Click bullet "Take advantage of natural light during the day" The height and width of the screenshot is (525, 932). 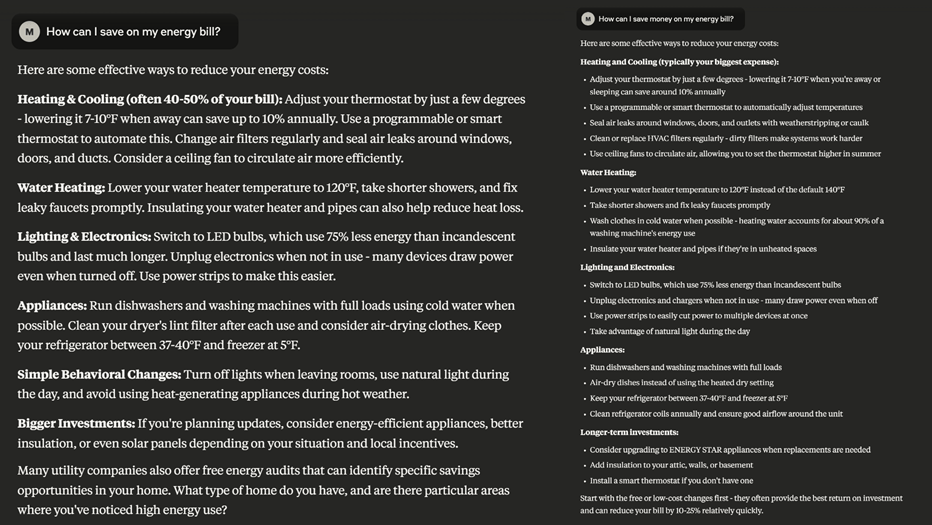670,332
